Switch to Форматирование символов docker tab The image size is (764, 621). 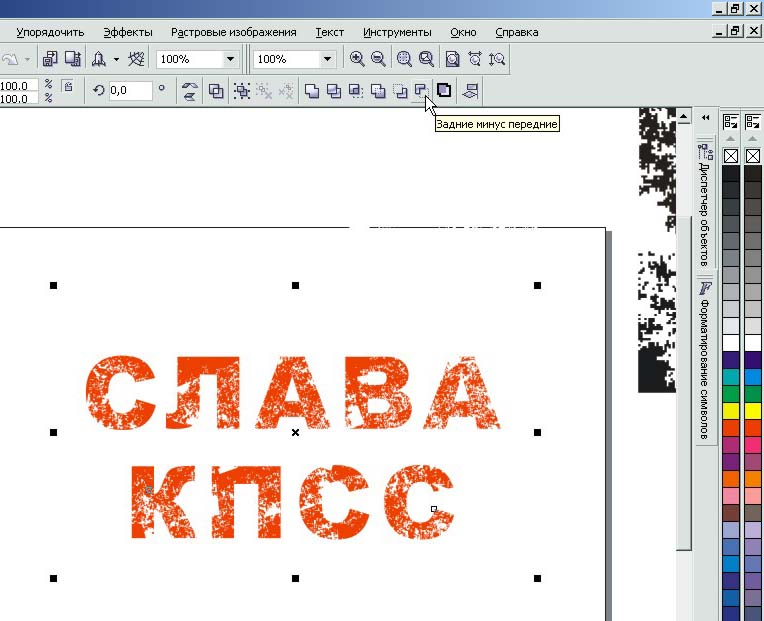(704, 361)
